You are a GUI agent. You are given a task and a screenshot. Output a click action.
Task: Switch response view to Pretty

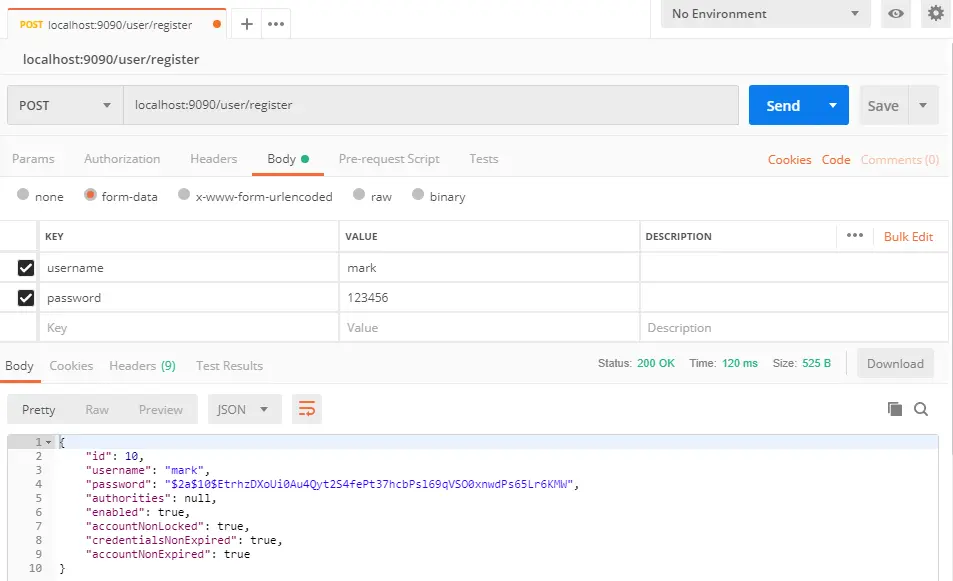[38, 410]
